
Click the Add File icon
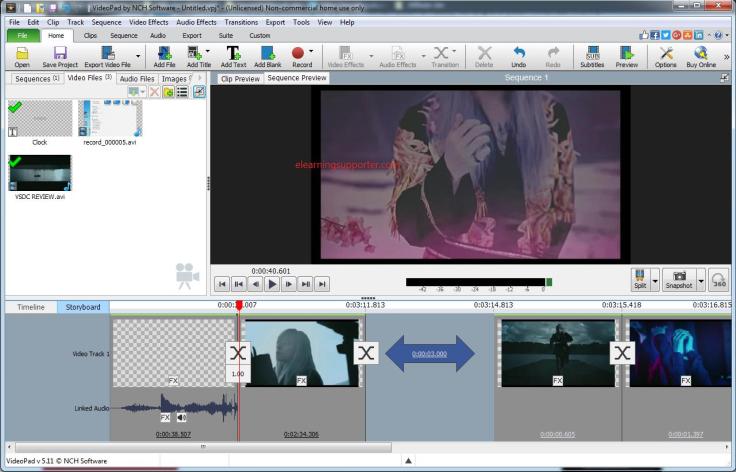click(164, 57)
